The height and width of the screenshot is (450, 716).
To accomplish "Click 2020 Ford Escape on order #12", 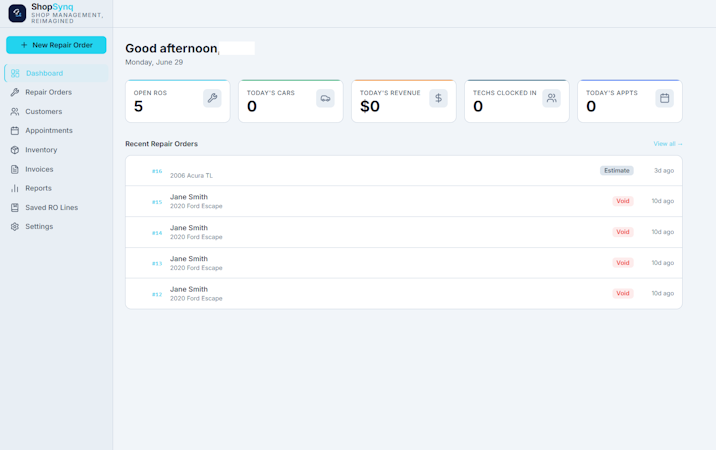I will 196,298.
